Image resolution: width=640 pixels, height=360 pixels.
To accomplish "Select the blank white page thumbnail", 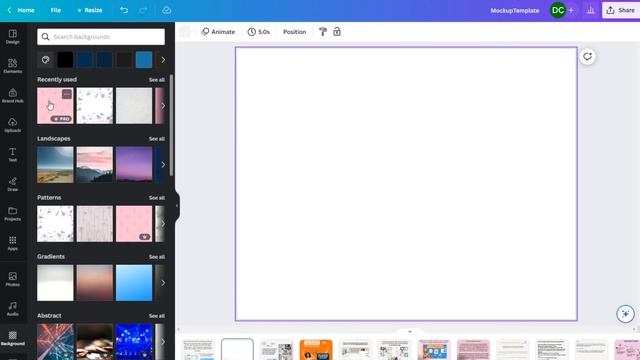I will [237, 349].
